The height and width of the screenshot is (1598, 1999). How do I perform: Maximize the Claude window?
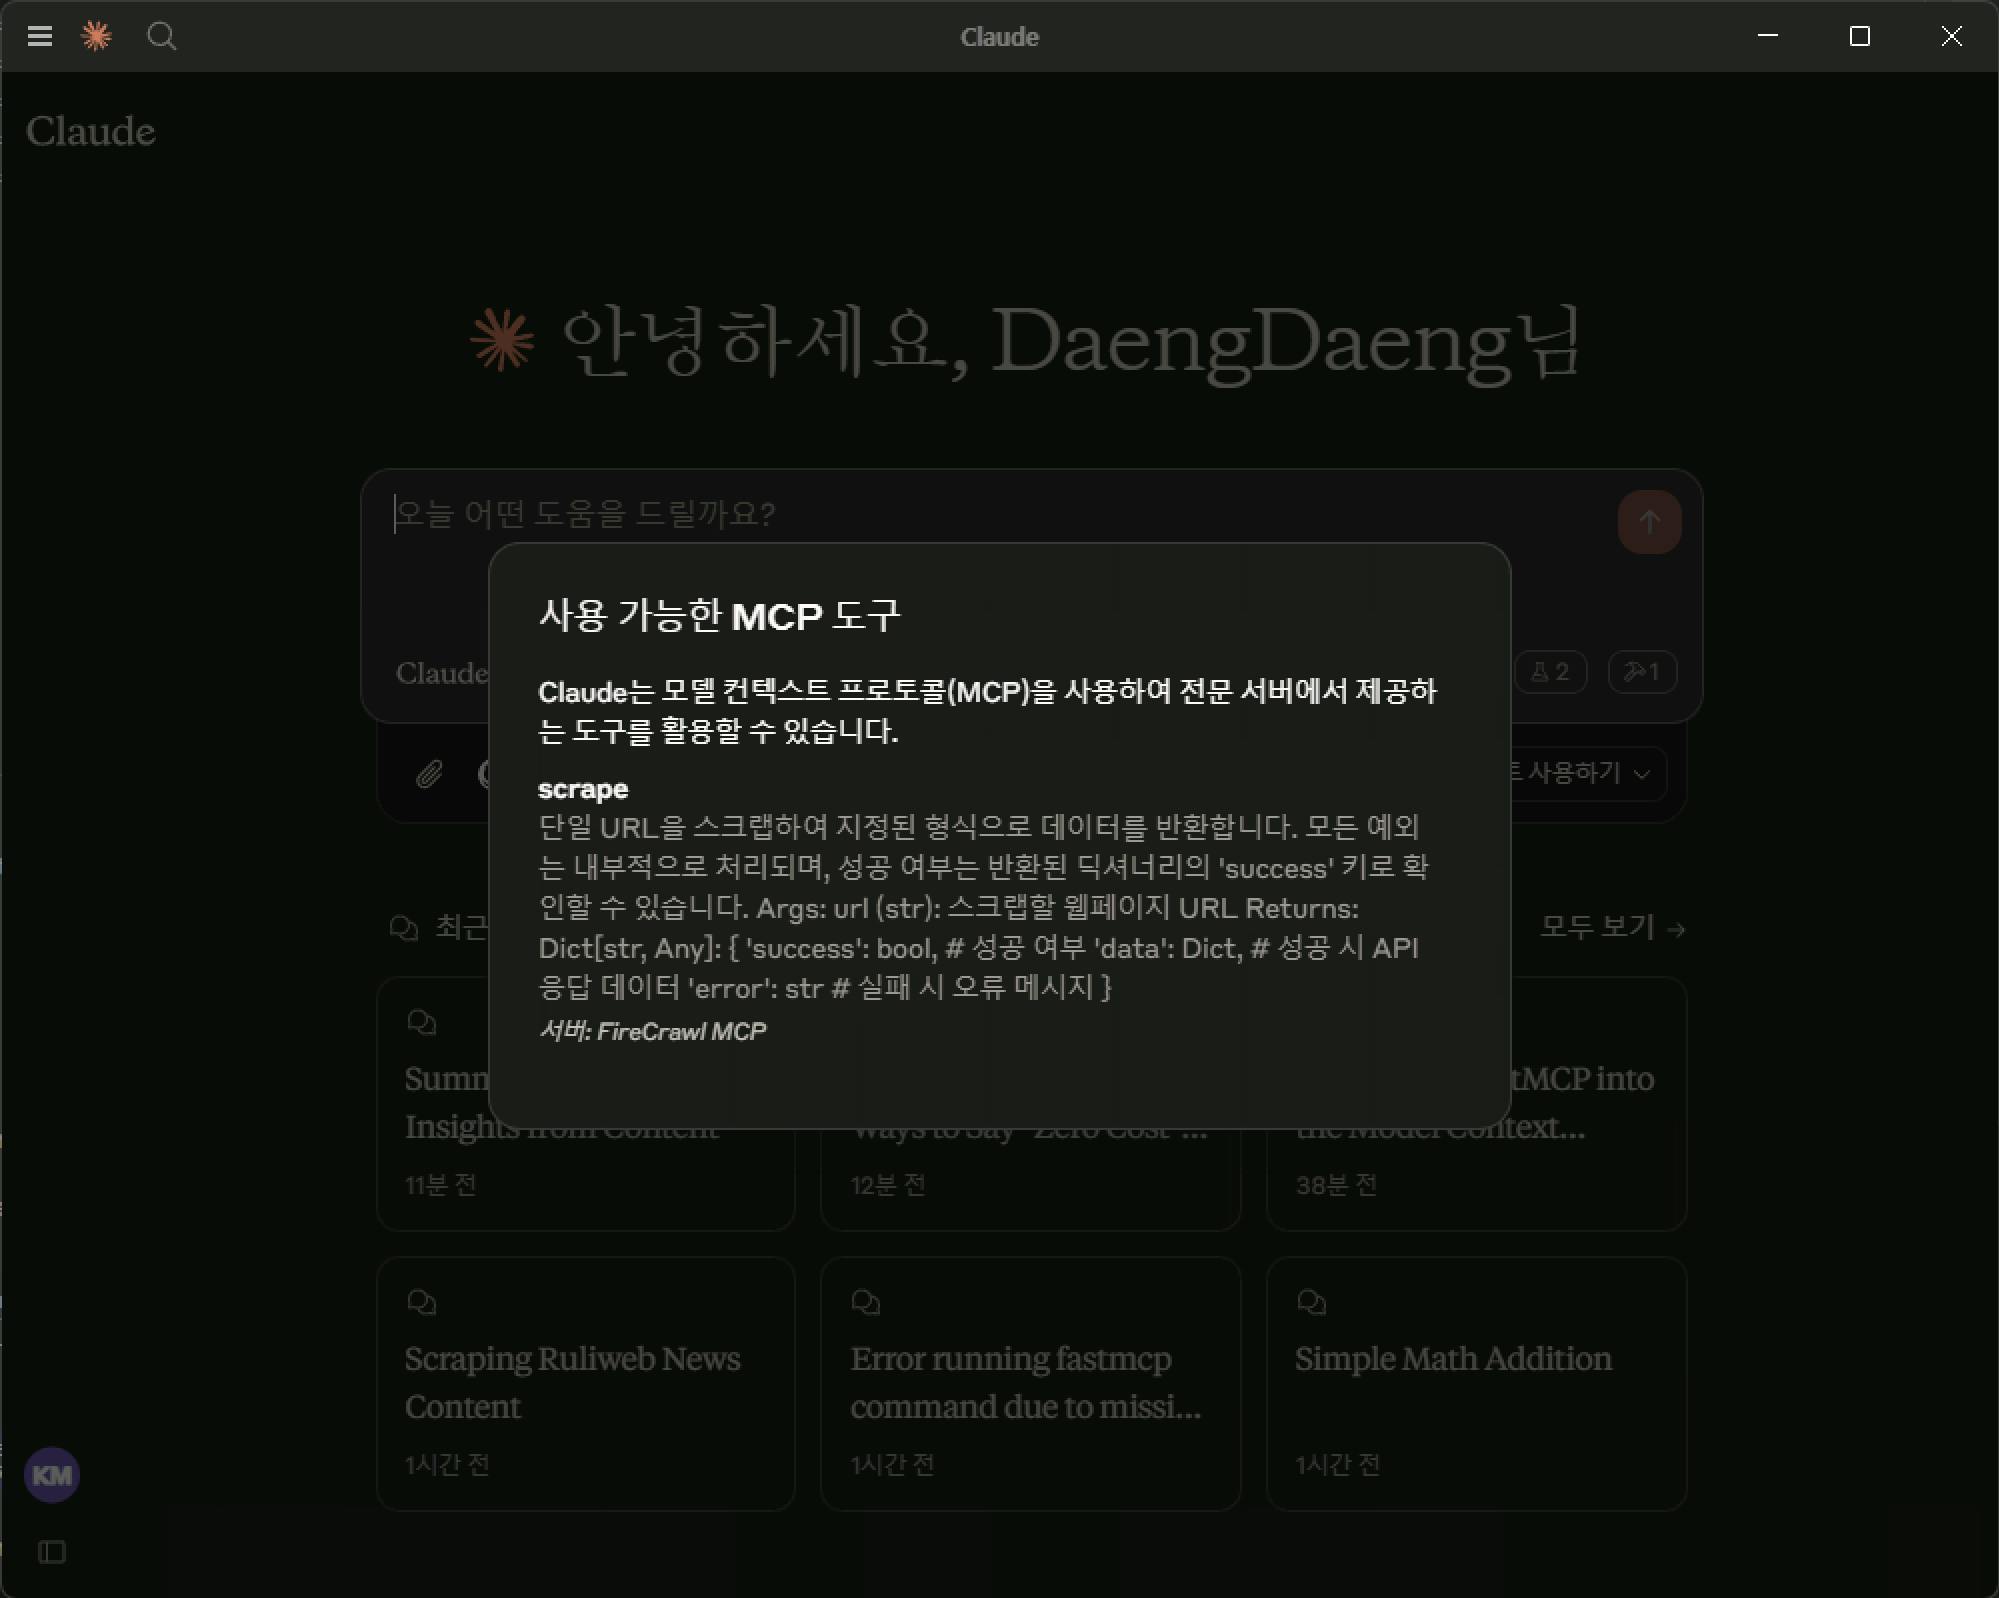1859,37
